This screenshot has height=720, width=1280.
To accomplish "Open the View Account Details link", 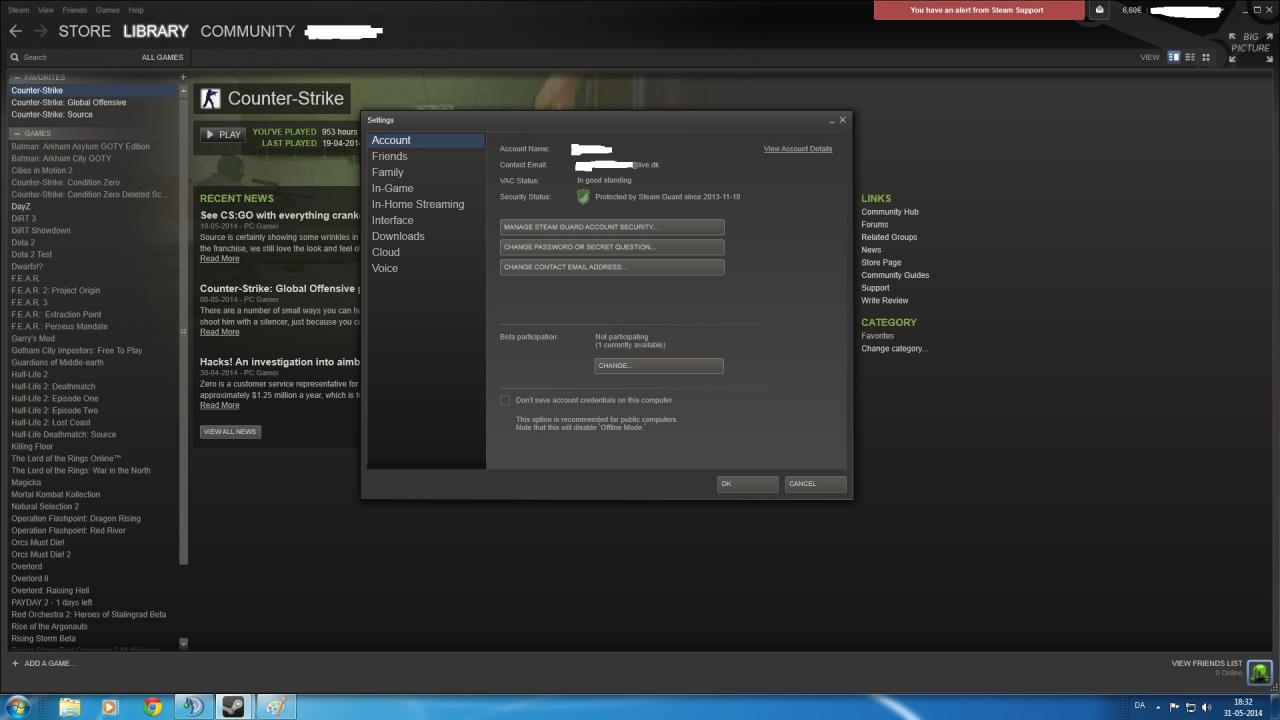I will click(797, 149).
